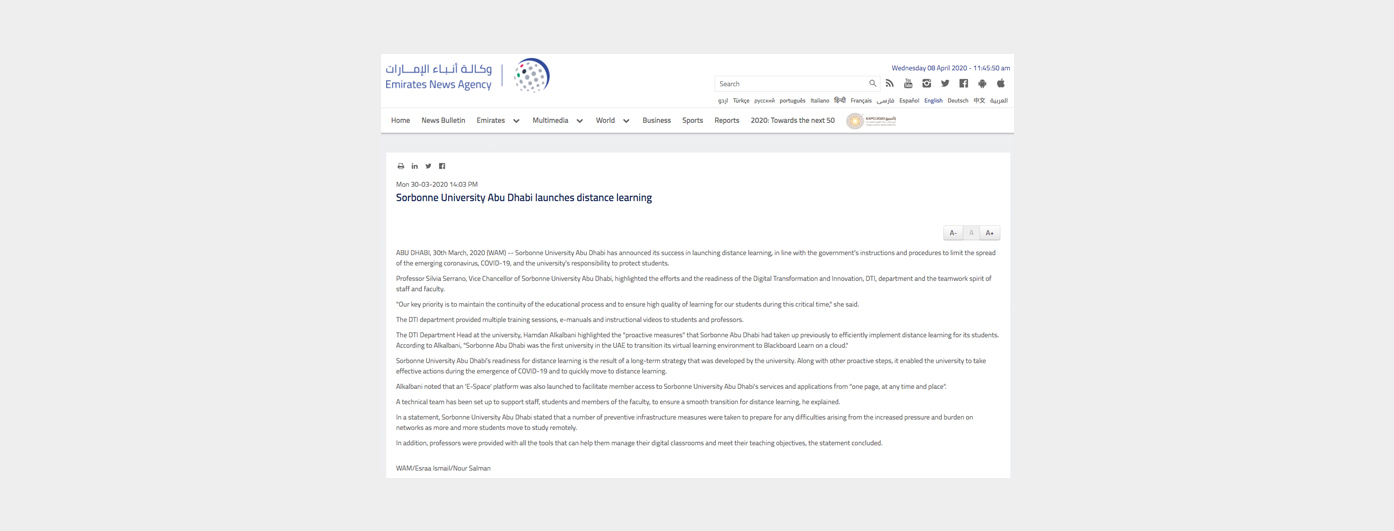Screen dimensions: 1394x531
Task: Print the article using the printer icon
Action: coord(401,166)
